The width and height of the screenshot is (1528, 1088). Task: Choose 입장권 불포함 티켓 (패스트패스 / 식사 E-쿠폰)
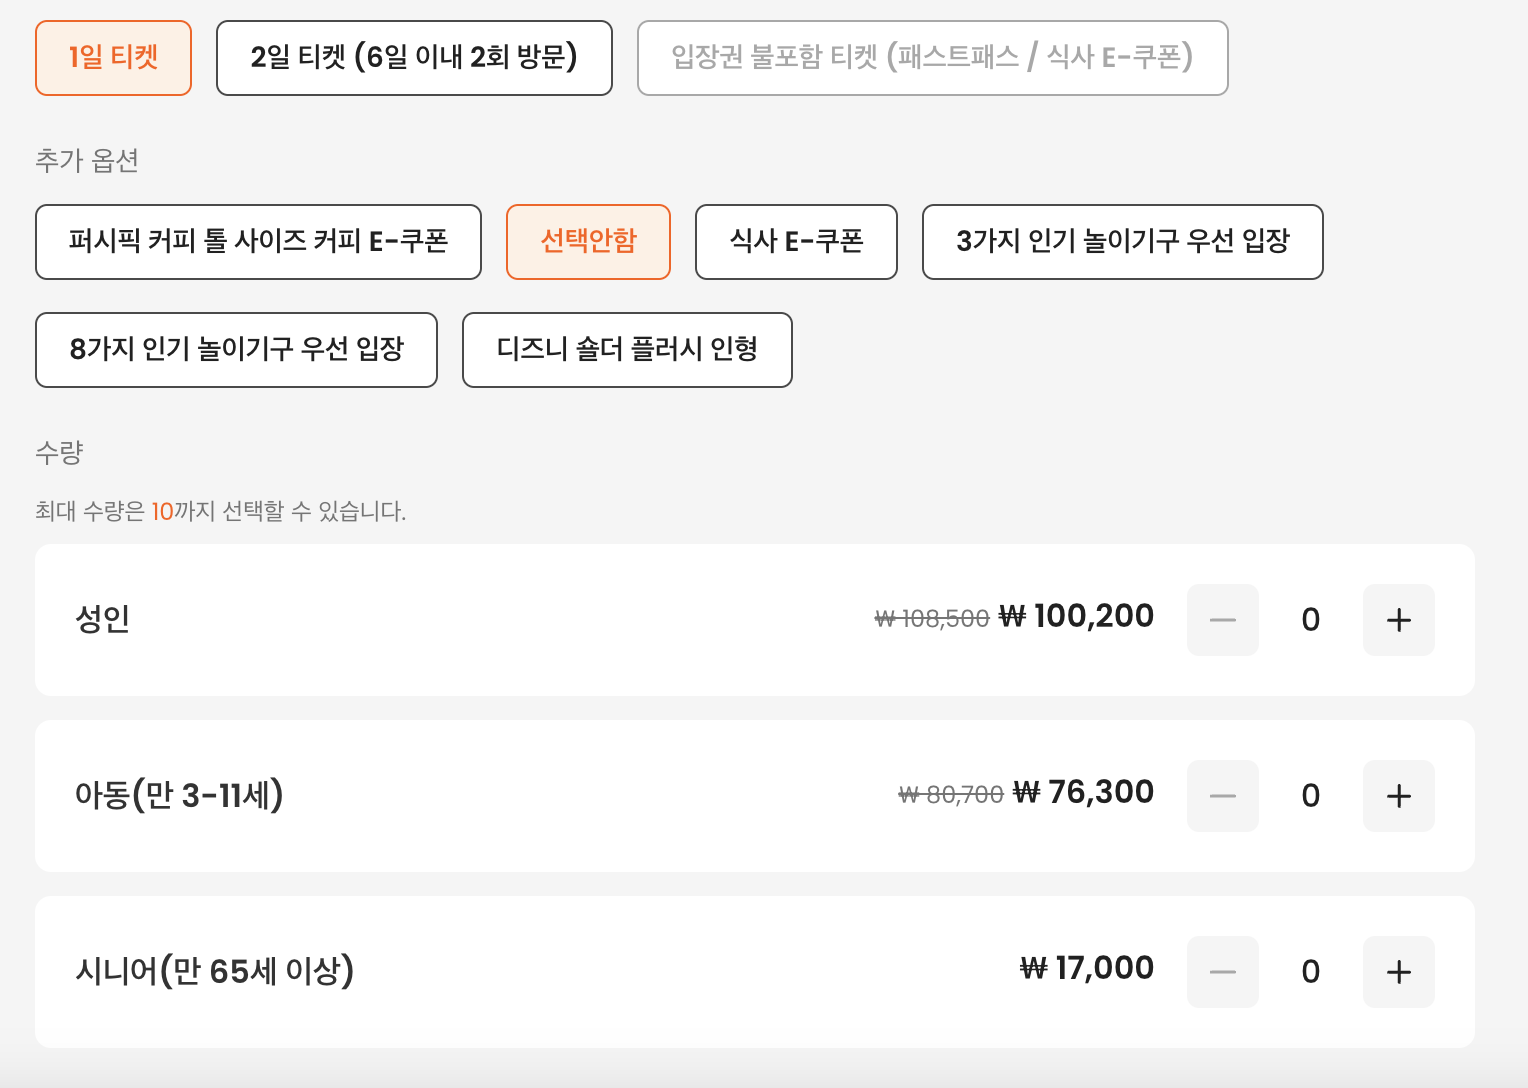point(932,57)
